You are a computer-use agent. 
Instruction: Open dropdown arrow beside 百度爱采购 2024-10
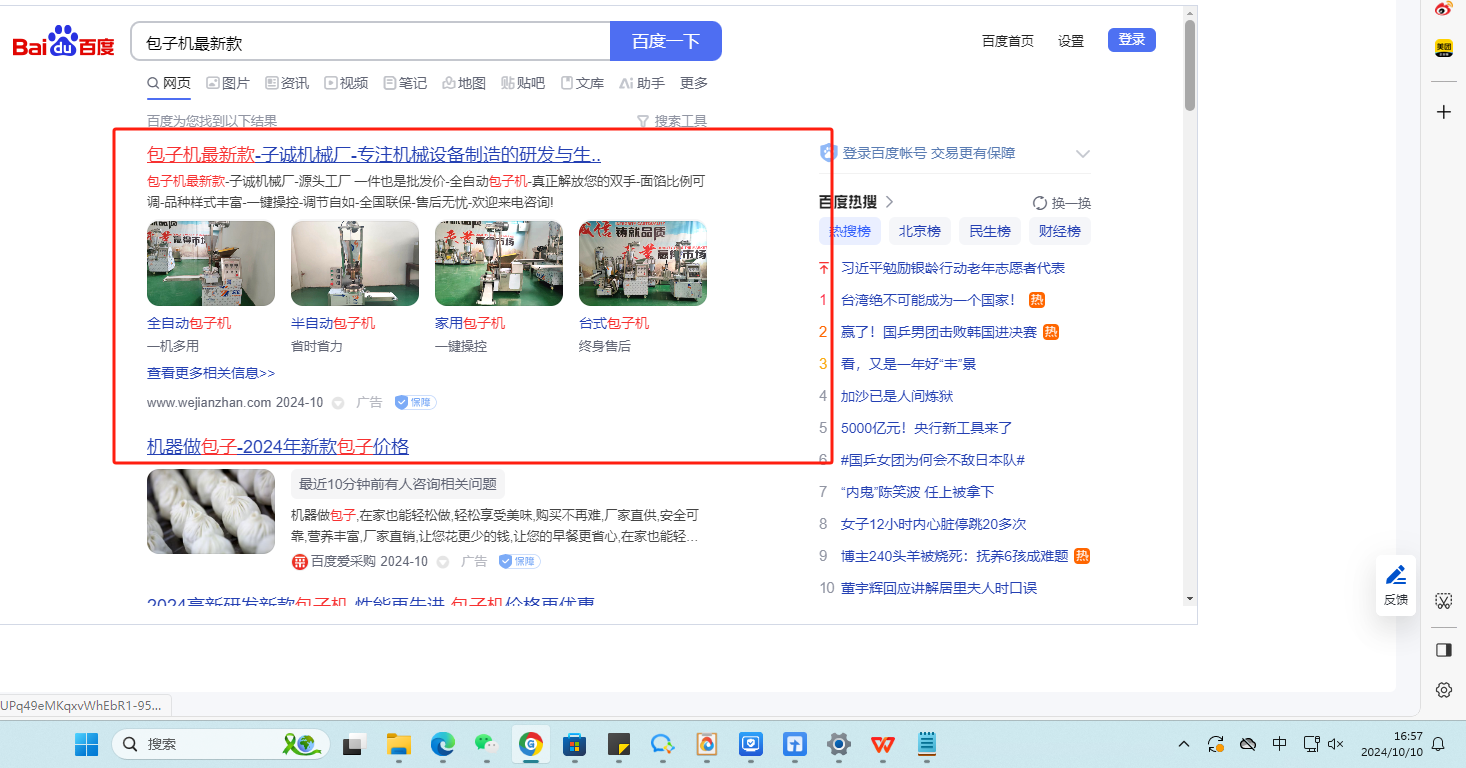click(442, 562)
